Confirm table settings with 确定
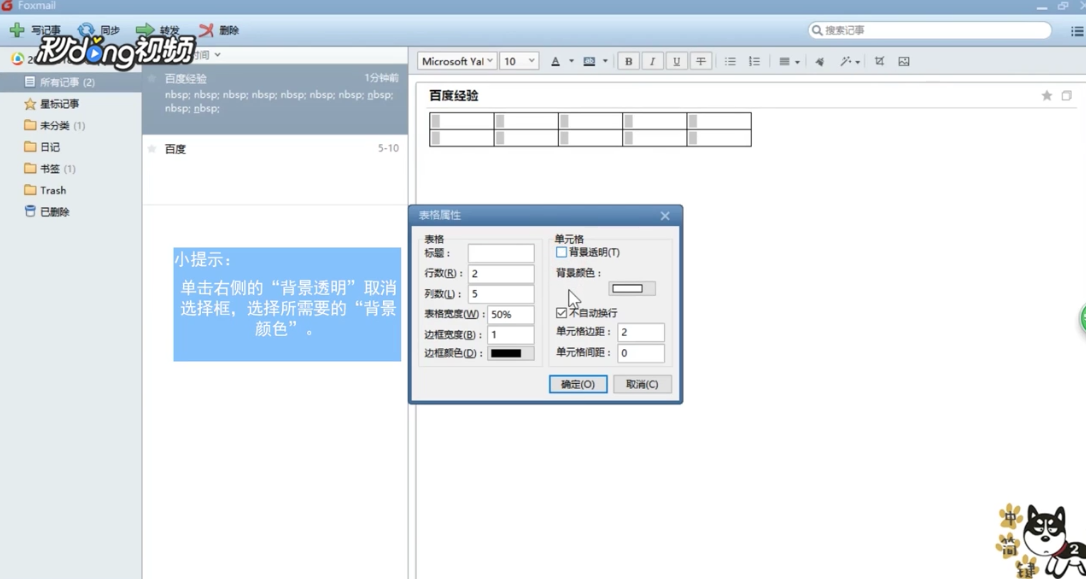Screen dimensions: 1086x579 [x=578, y=383]
